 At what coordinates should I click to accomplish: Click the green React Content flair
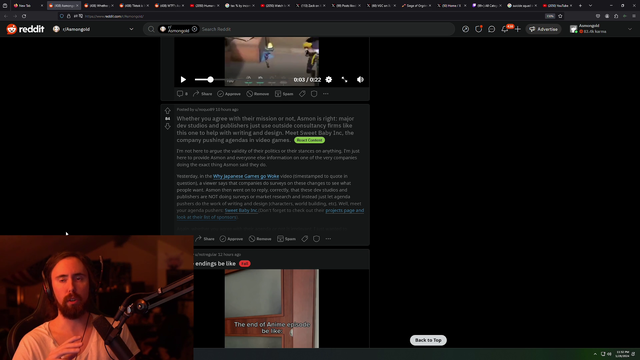click(309, 140)
